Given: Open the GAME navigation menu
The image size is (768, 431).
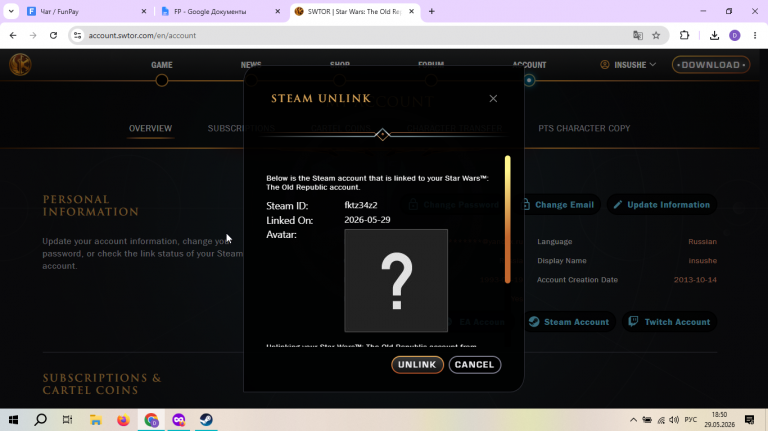Looking at the screenshot, I should pyautogui.click(x=162, y=65).
